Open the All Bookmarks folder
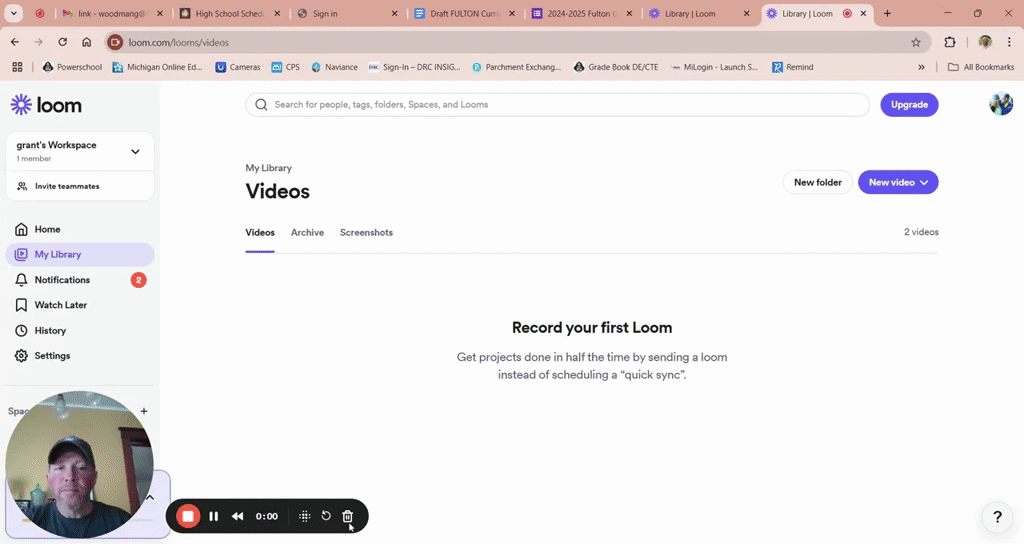Screen dimensions: 1024x544 [981, 67]
